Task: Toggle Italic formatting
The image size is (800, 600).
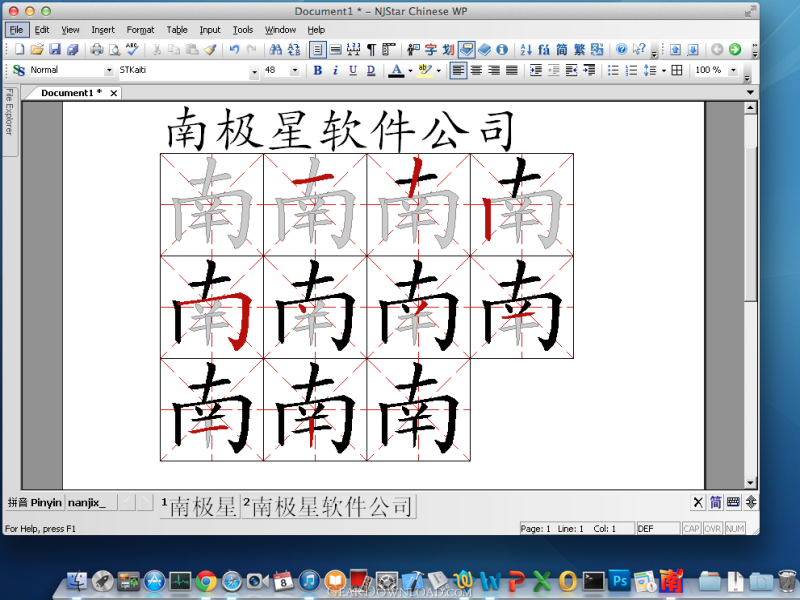Action: pos(335,70)
